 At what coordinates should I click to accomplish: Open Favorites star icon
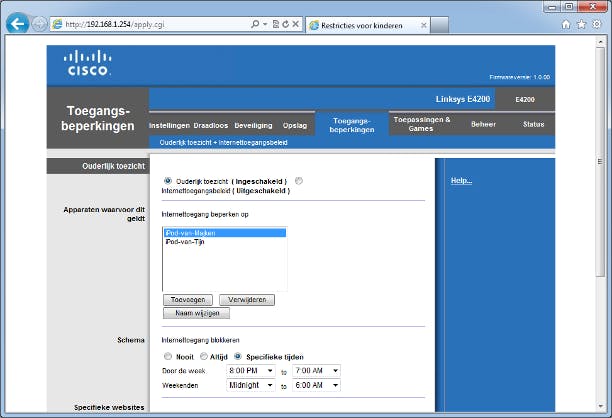point(581,25)
